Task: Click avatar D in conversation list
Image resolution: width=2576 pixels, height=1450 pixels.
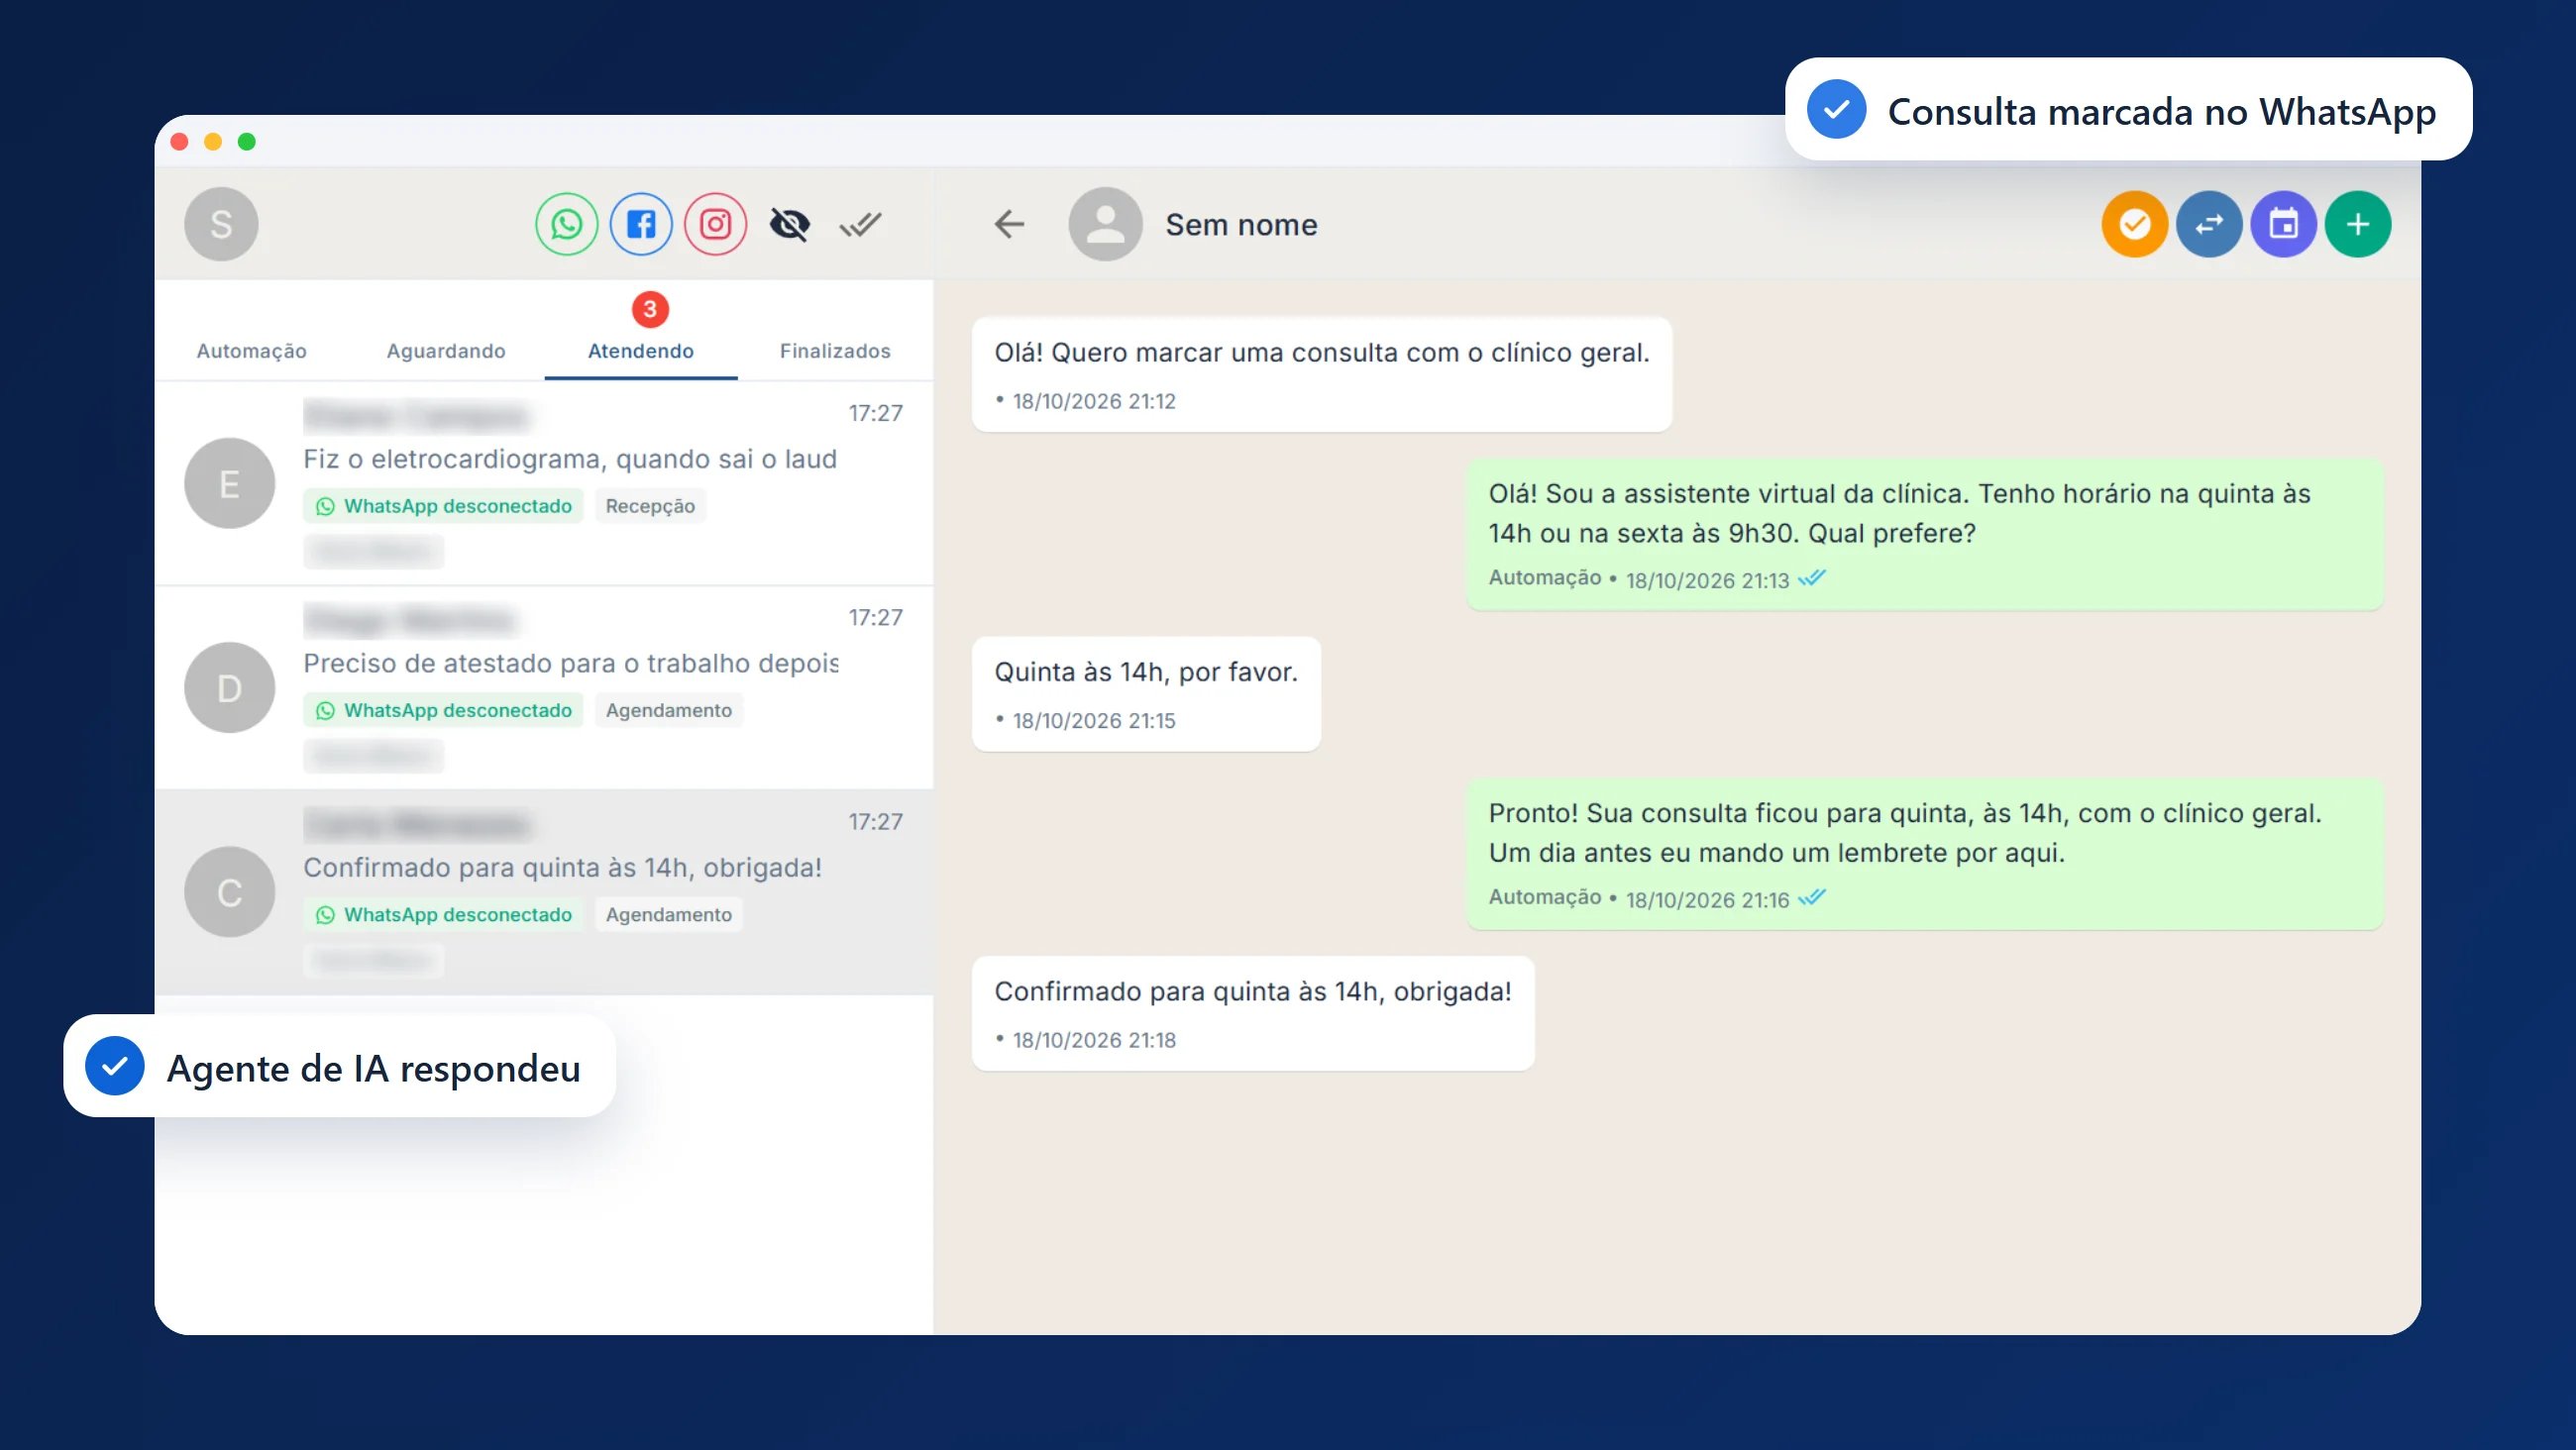Action: pos(229,688)
